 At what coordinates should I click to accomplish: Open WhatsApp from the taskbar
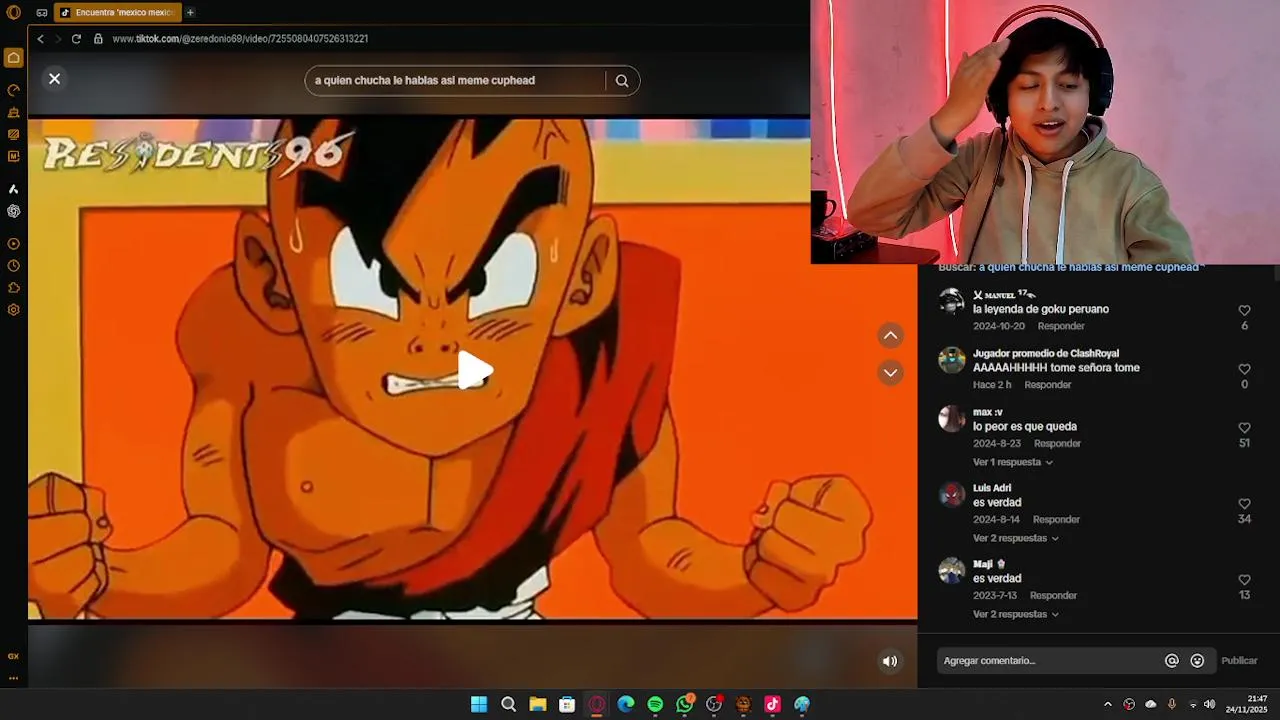[685, 704]
